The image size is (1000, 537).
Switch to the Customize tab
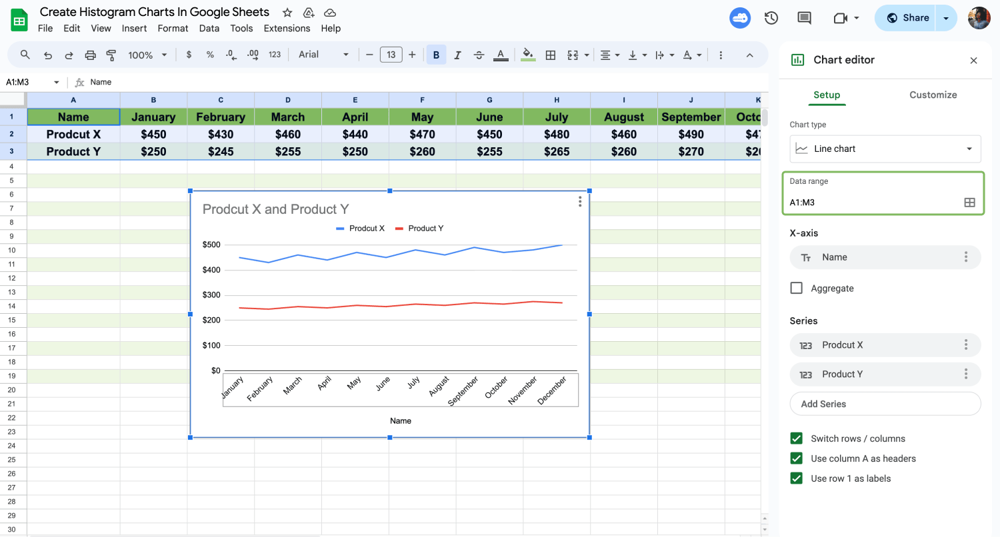click(932, 95)
